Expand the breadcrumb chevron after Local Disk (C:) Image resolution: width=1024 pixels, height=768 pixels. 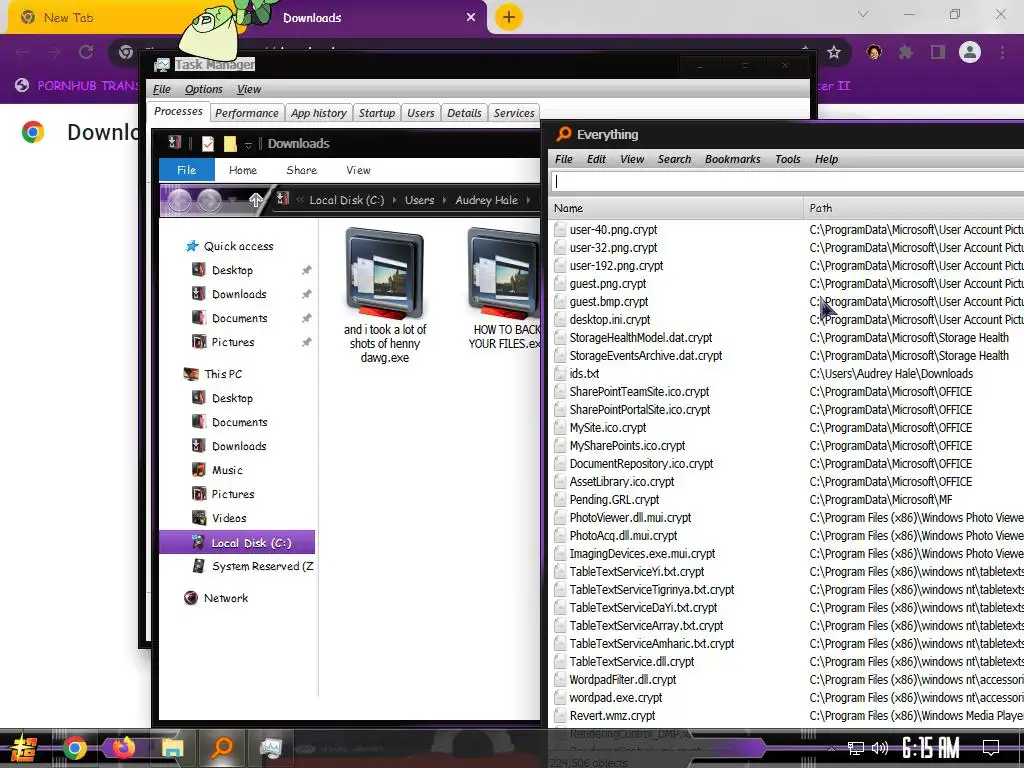pyautogui.click(x=394, y=200)
